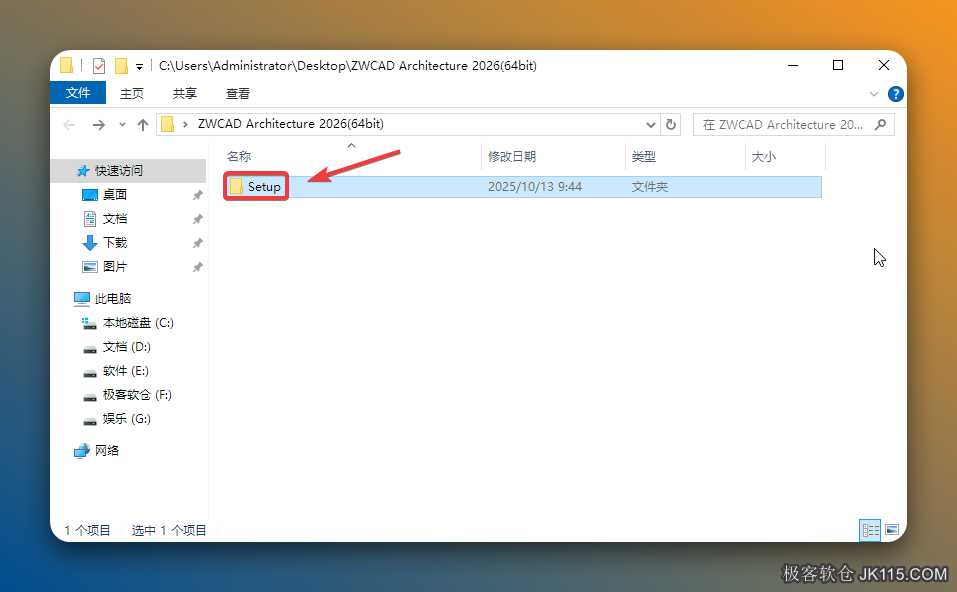
Task: Open the 极客软仓 (F:) drive
Action: 137,395
